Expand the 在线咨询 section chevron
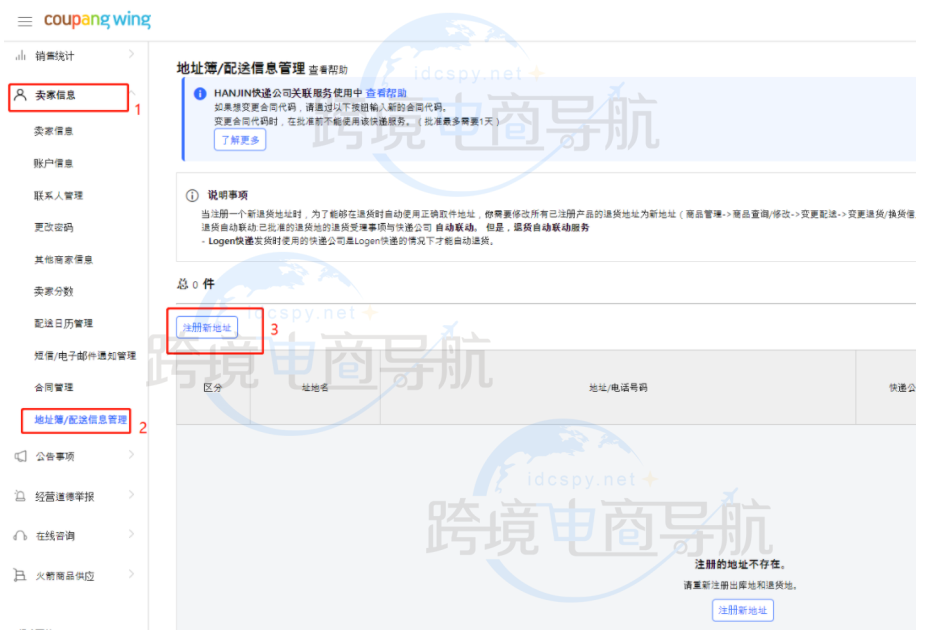Viewport: 933px width, 641px height. (131, 535)
